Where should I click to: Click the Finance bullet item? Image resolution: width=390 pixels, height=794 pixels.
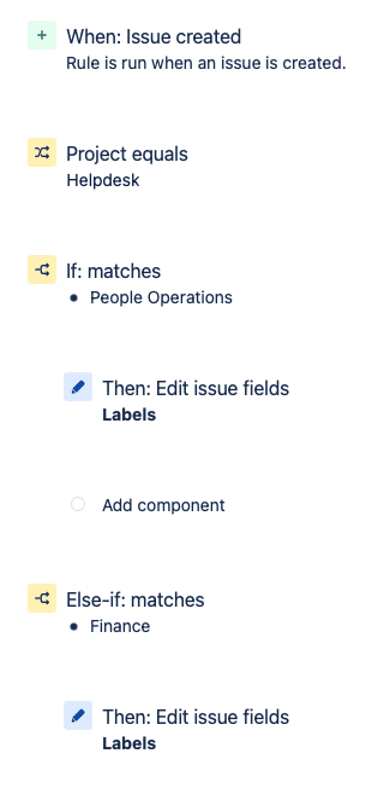tap(120, 626)
